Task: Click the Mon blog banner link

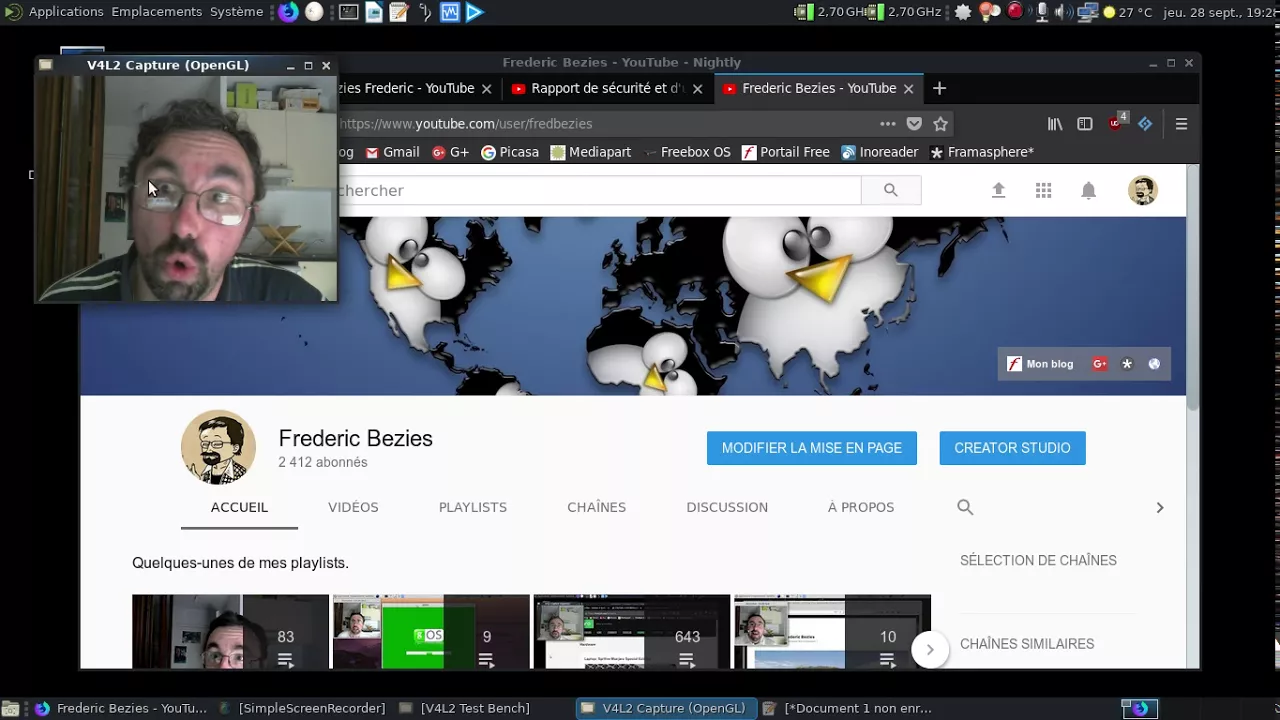Action: click(x=1040, y=364)
